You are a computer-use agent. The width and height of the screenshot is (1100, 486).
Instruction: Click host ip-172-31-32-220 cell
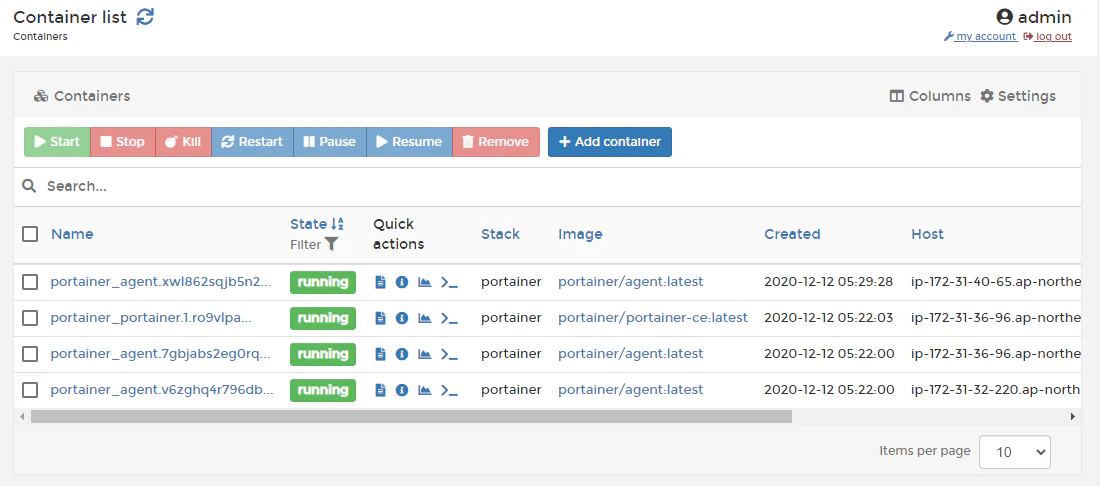(x=995, y=389)
